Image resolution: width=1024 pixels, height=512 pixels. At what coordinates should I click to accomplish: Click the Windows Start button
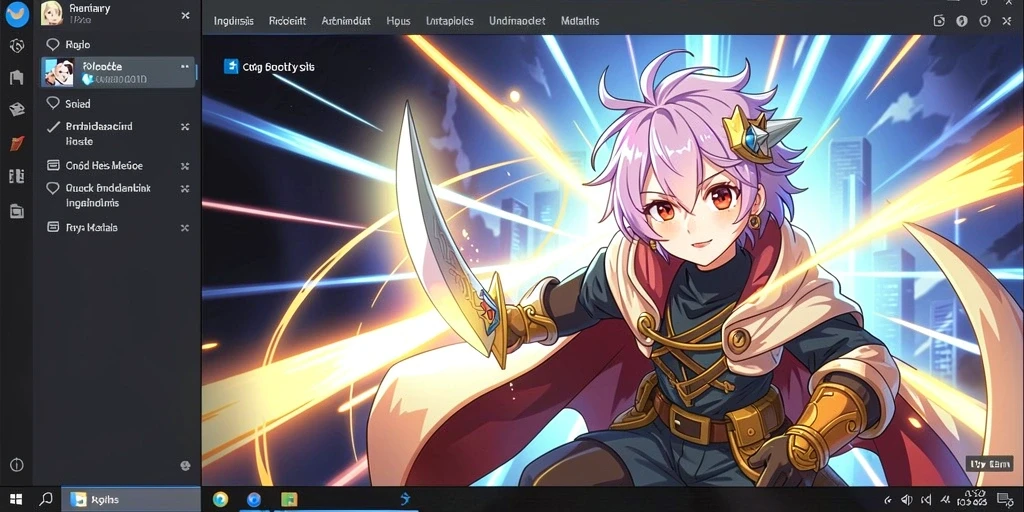click(x=16, y=500)
